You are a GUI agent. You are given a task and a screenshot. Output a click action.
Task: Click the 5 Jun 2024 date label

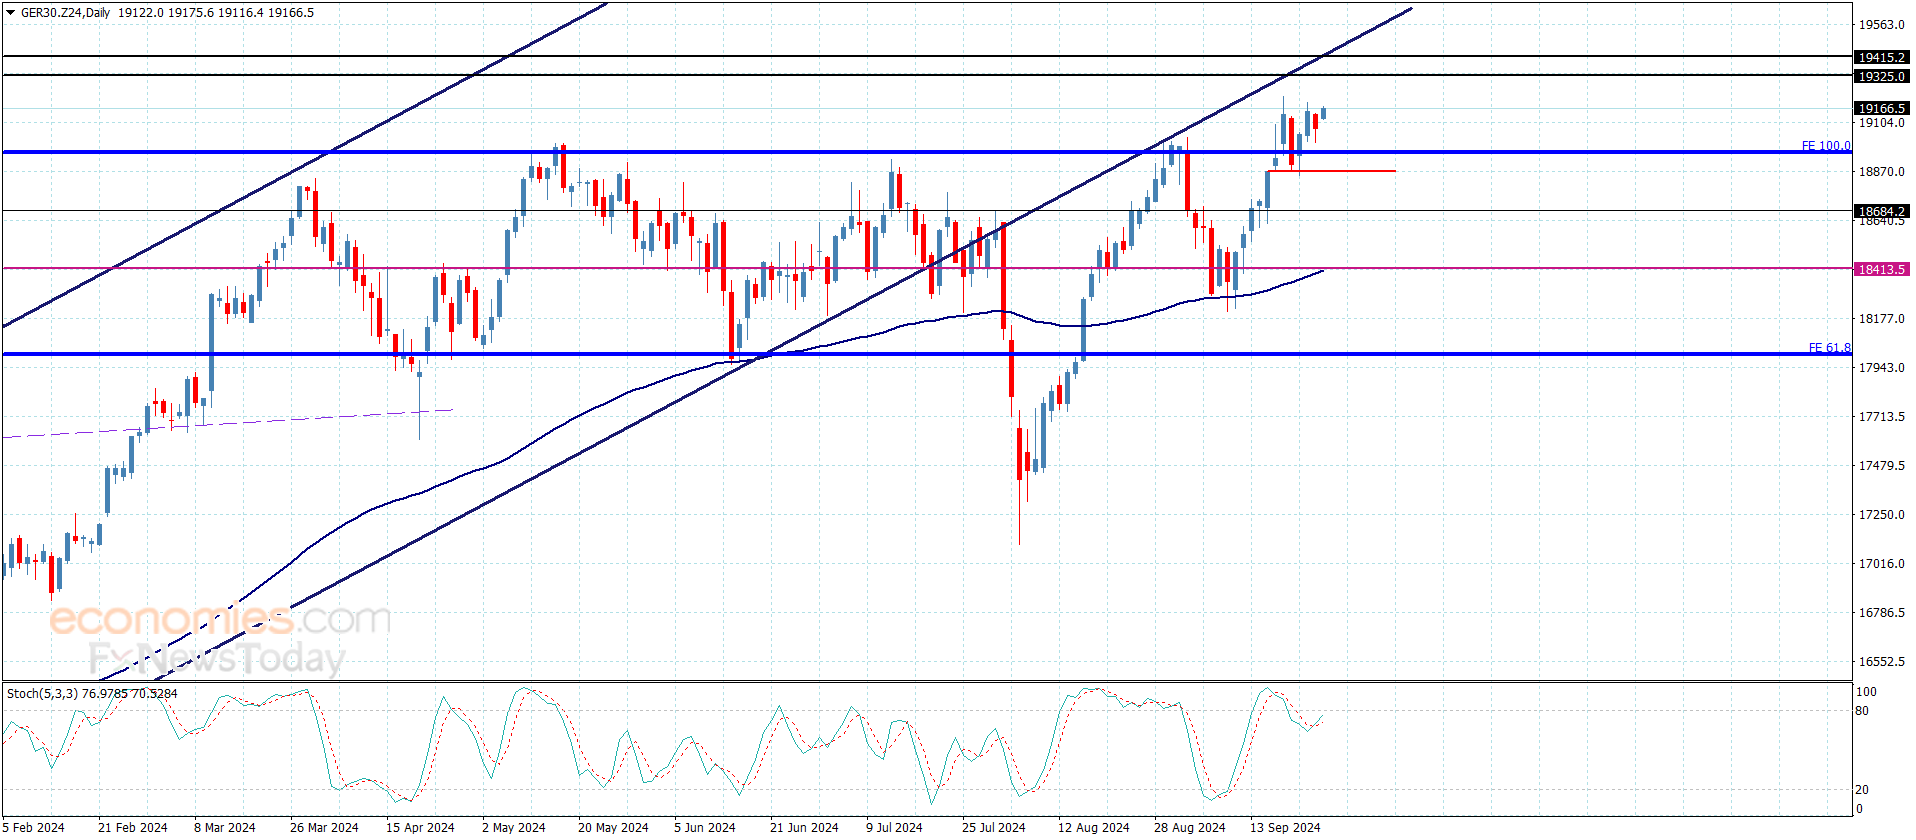point(705,827)
